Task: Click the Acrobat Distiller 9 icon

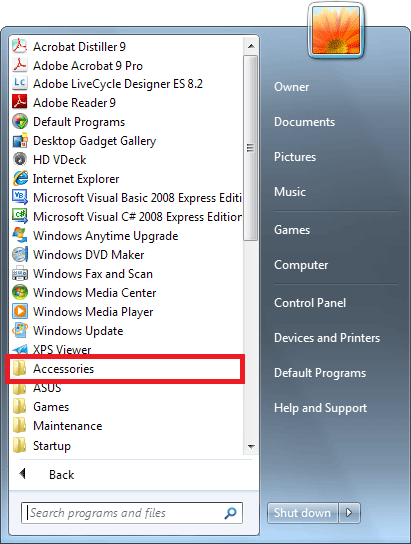Action: (x=20, y=46)
